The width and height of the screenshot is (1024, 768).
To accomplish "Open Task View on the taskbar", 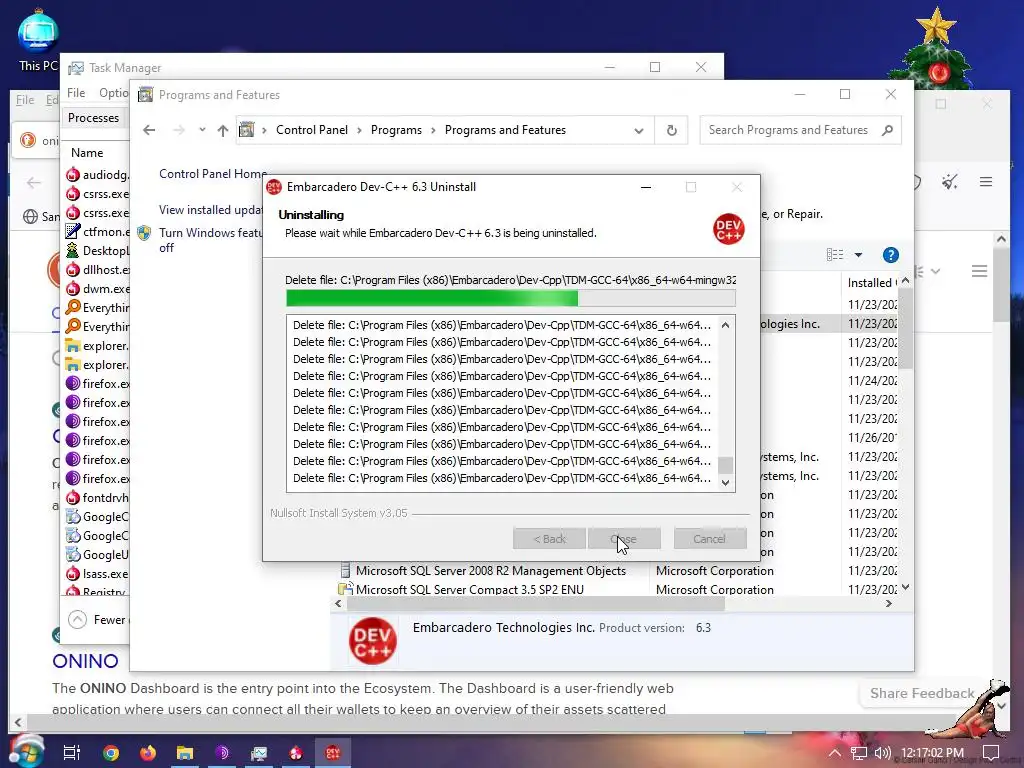I will [x=71, y=752].
